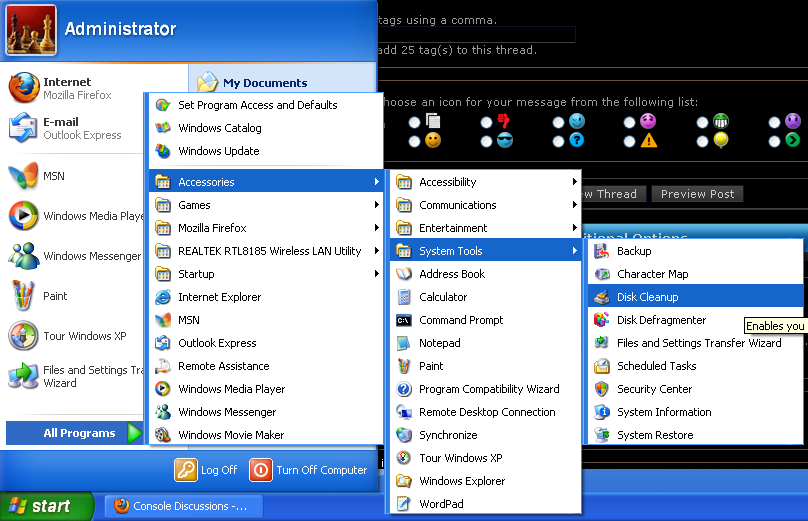
Task: Select the green grinning smiley icon radio
Action: 702,122
